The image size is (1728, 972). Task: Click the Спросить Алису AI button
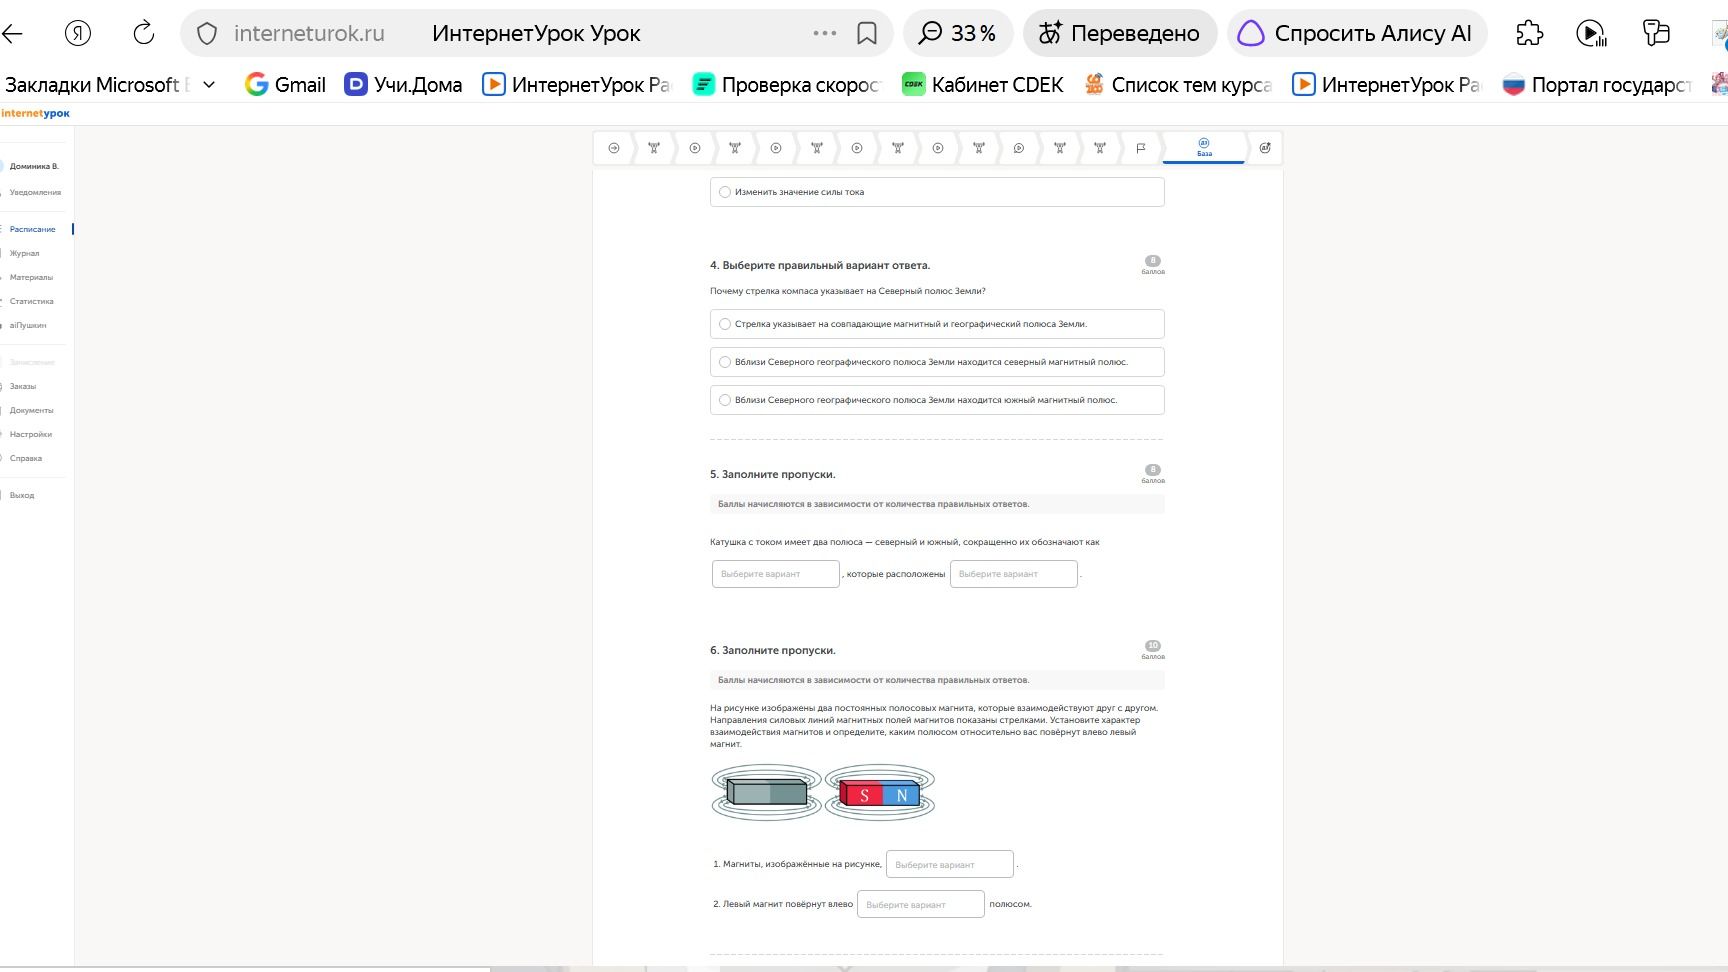(1357, 33)
